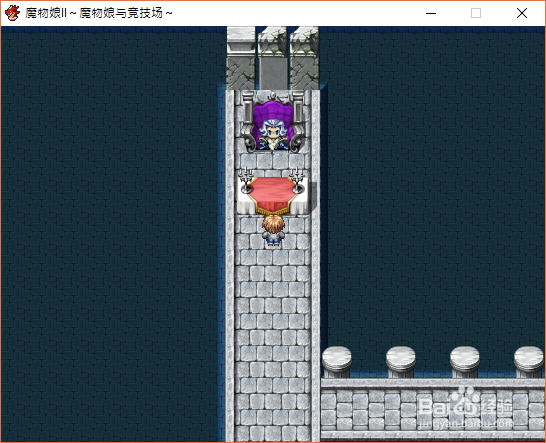Close the game window
Image resolution: width=546 pixels, height=443 pixels.
(x=522, y=13)
